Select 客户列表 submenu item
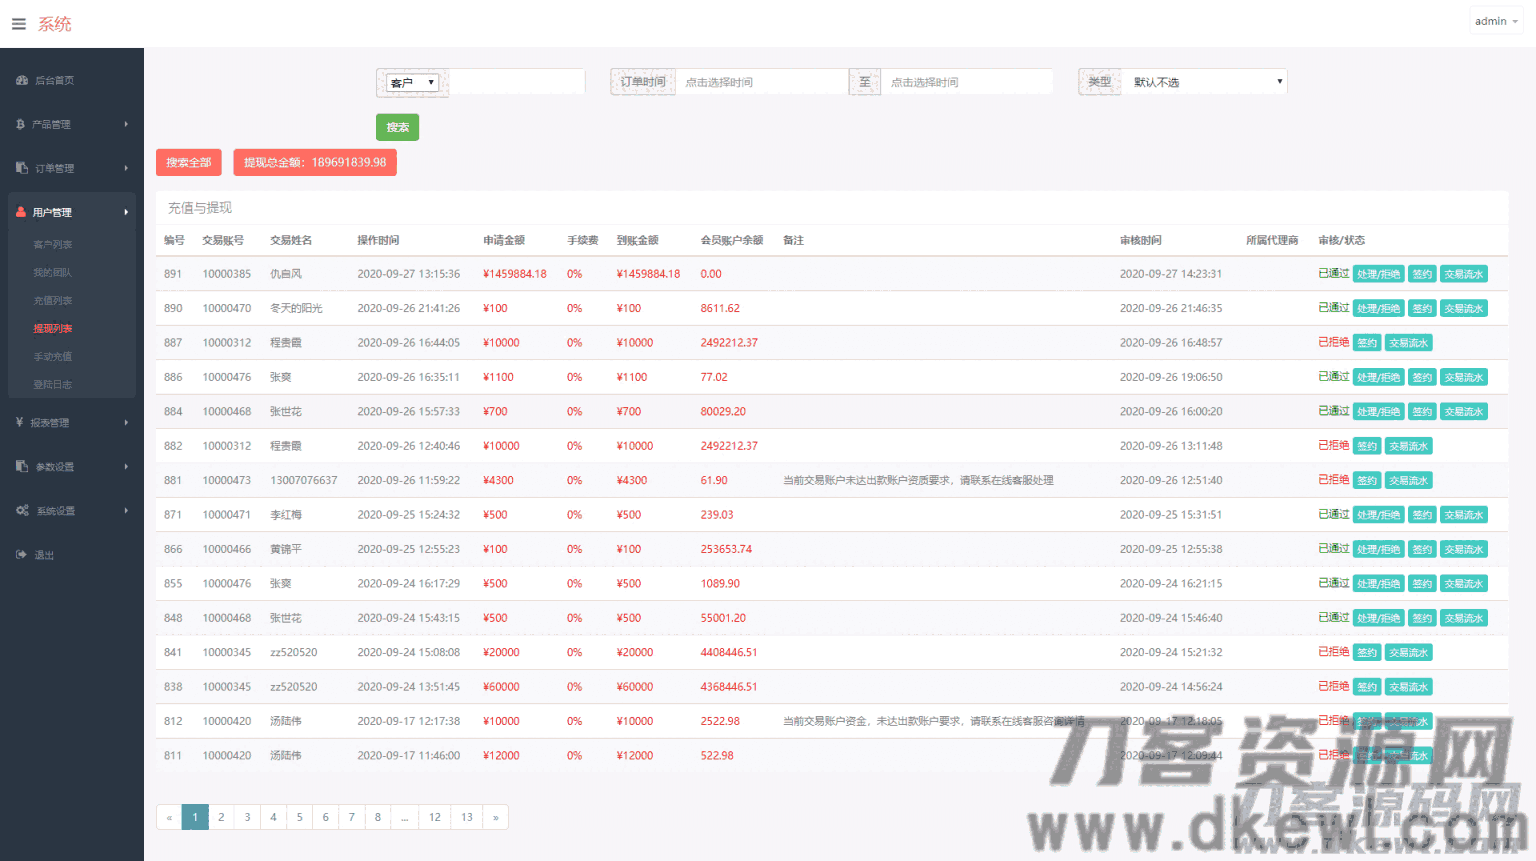1536x861 pixels. coord(53,244)
